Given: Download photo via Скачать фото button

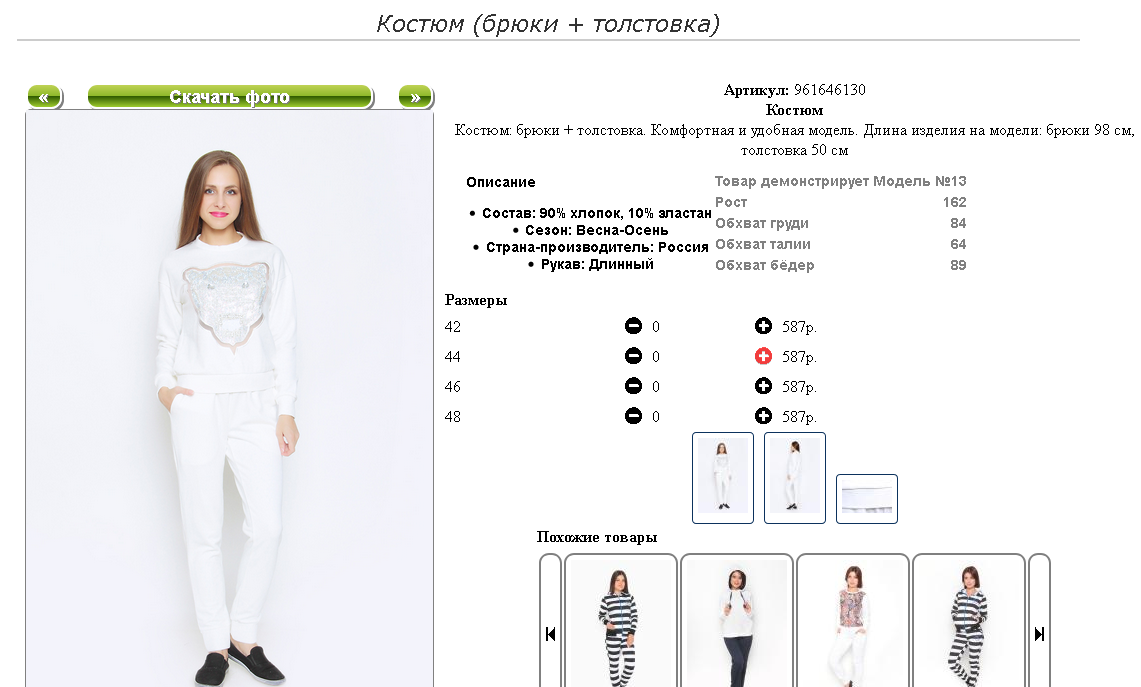Looking at the screenshot, I should click(x=230, y=97).
